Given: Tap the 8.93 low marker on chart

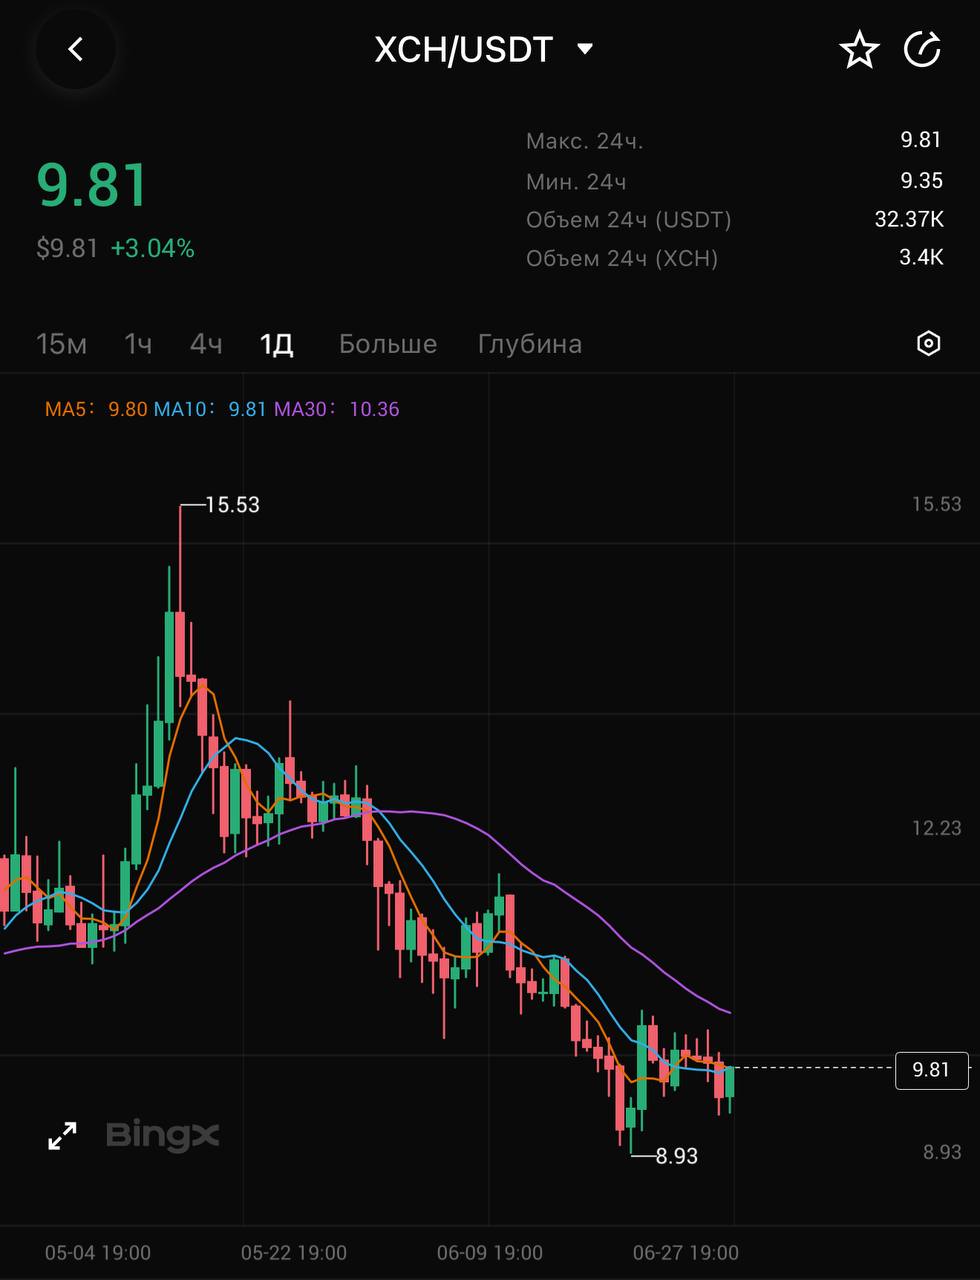Looking at the screenshot, I should 677,1156.
